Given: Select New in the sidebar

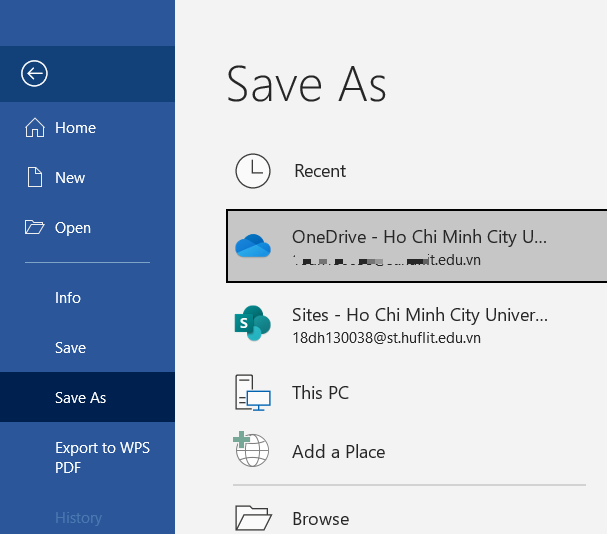Looking at the screenshot, I should pos(87,178).
